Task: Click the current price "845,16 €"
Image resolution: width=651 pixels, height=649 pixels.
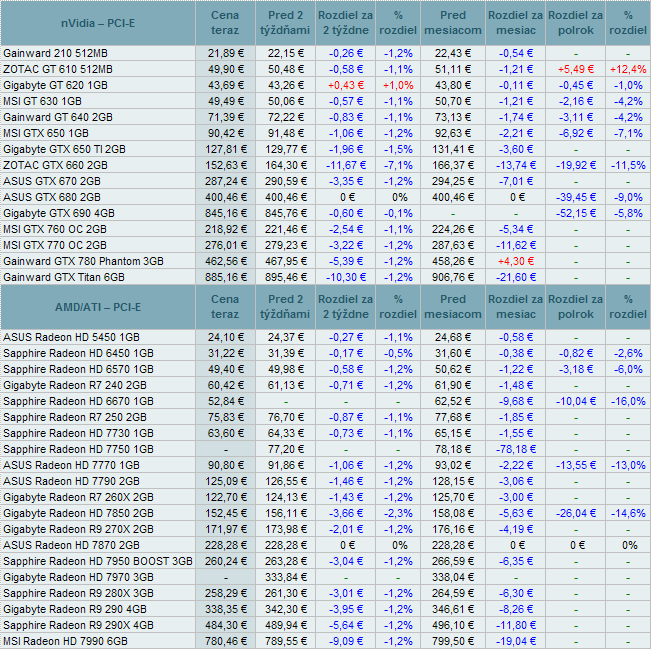Action: pos(226,213)
